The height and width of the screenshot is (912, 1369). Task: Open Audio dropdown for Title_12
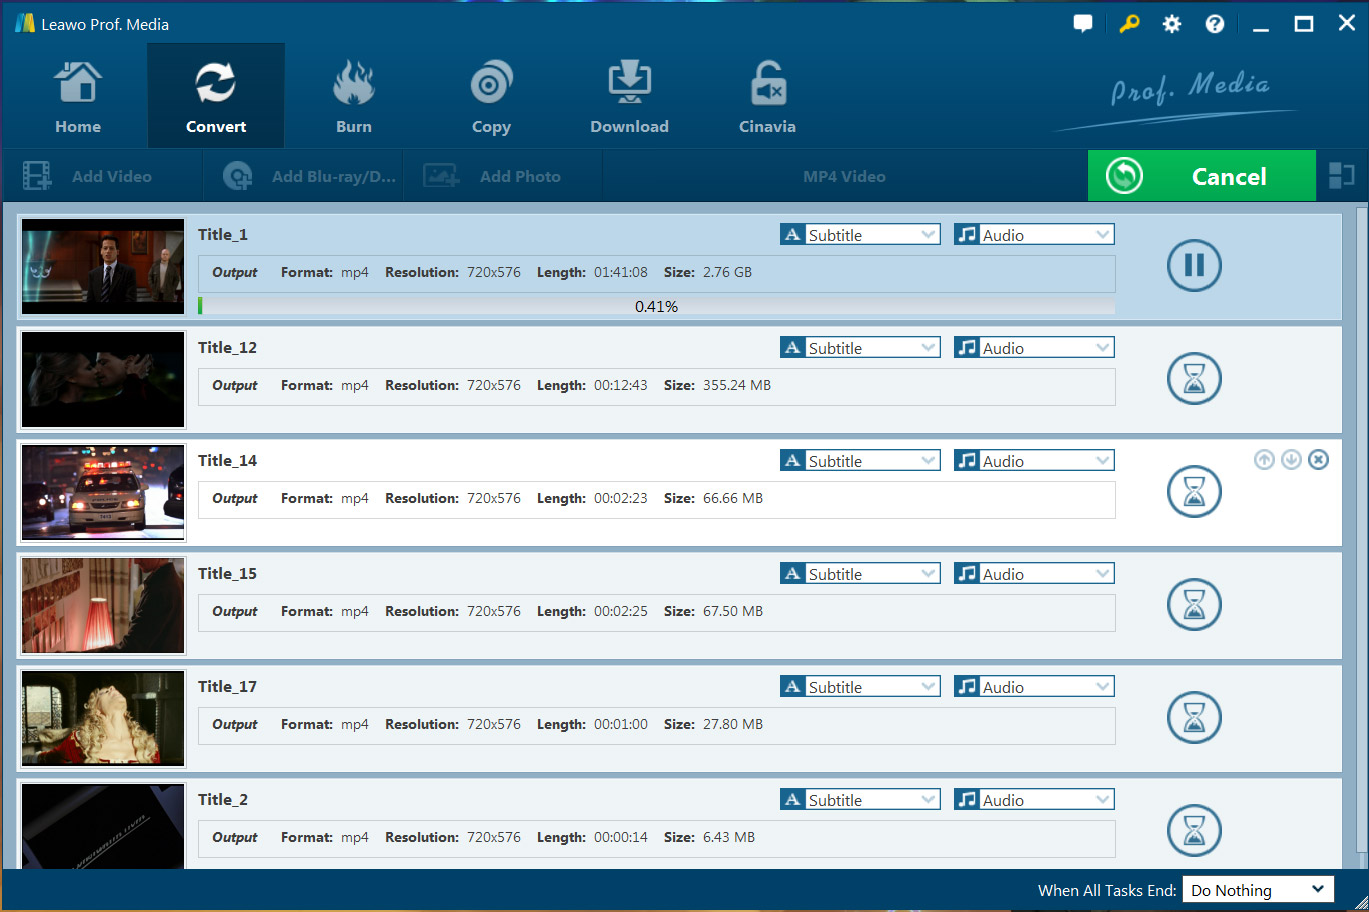1034,348
